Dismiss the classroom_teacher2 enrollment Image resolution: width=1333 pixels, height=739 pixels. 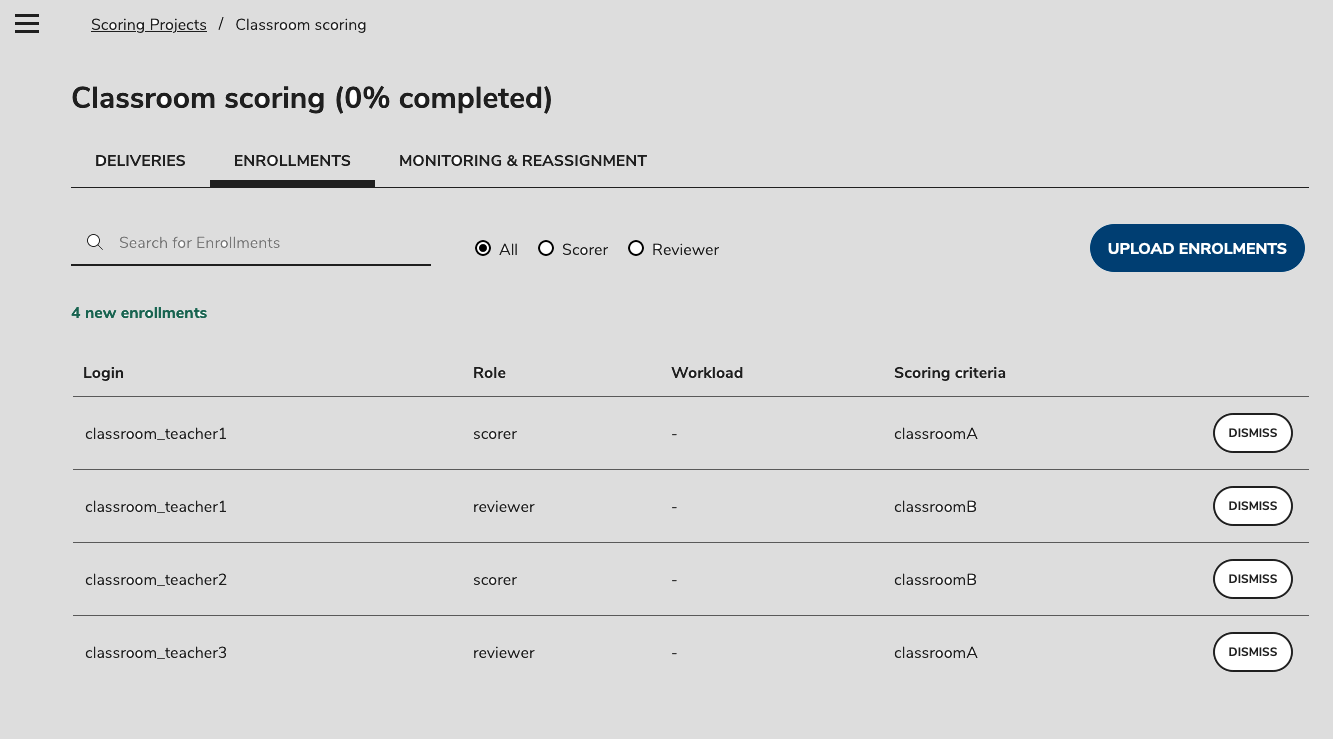[1252, 579]
